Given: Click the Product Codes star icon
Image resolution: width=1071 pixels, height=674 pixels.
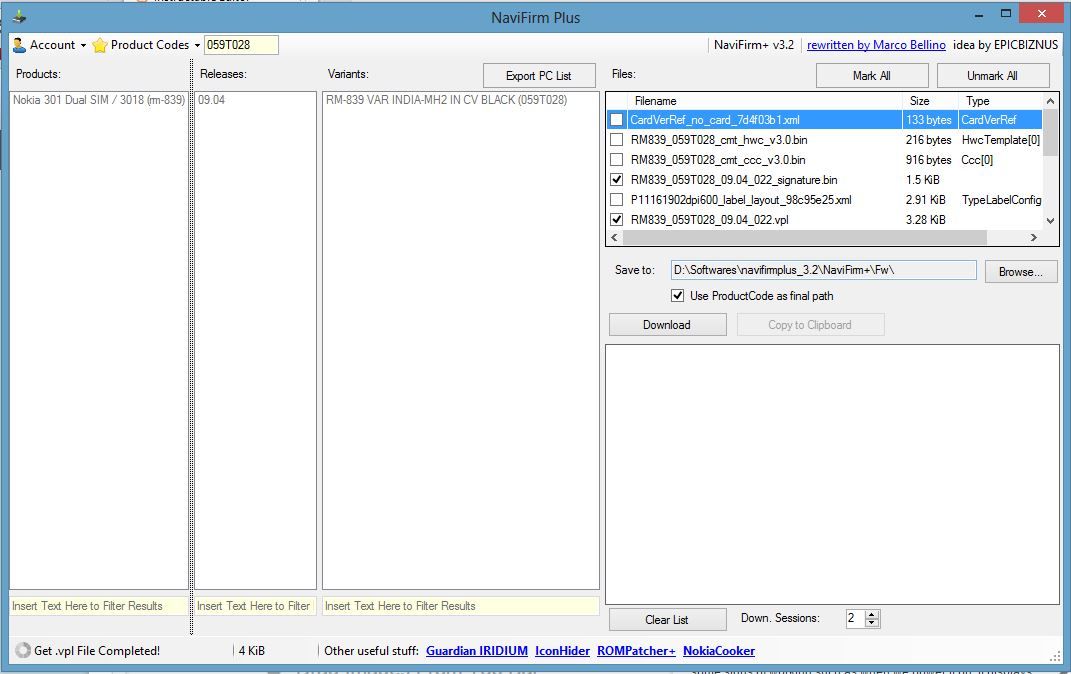Looking at the screenshot, I should click(x=100, y=45).
